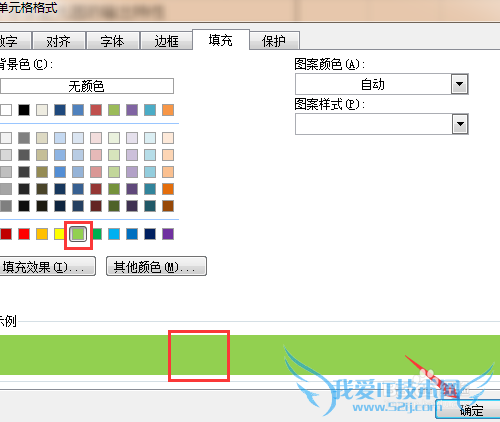Choose lightest peach tint in orange column
The height and width of the screenshot is (422, 500).
click(x=168, y=138)
